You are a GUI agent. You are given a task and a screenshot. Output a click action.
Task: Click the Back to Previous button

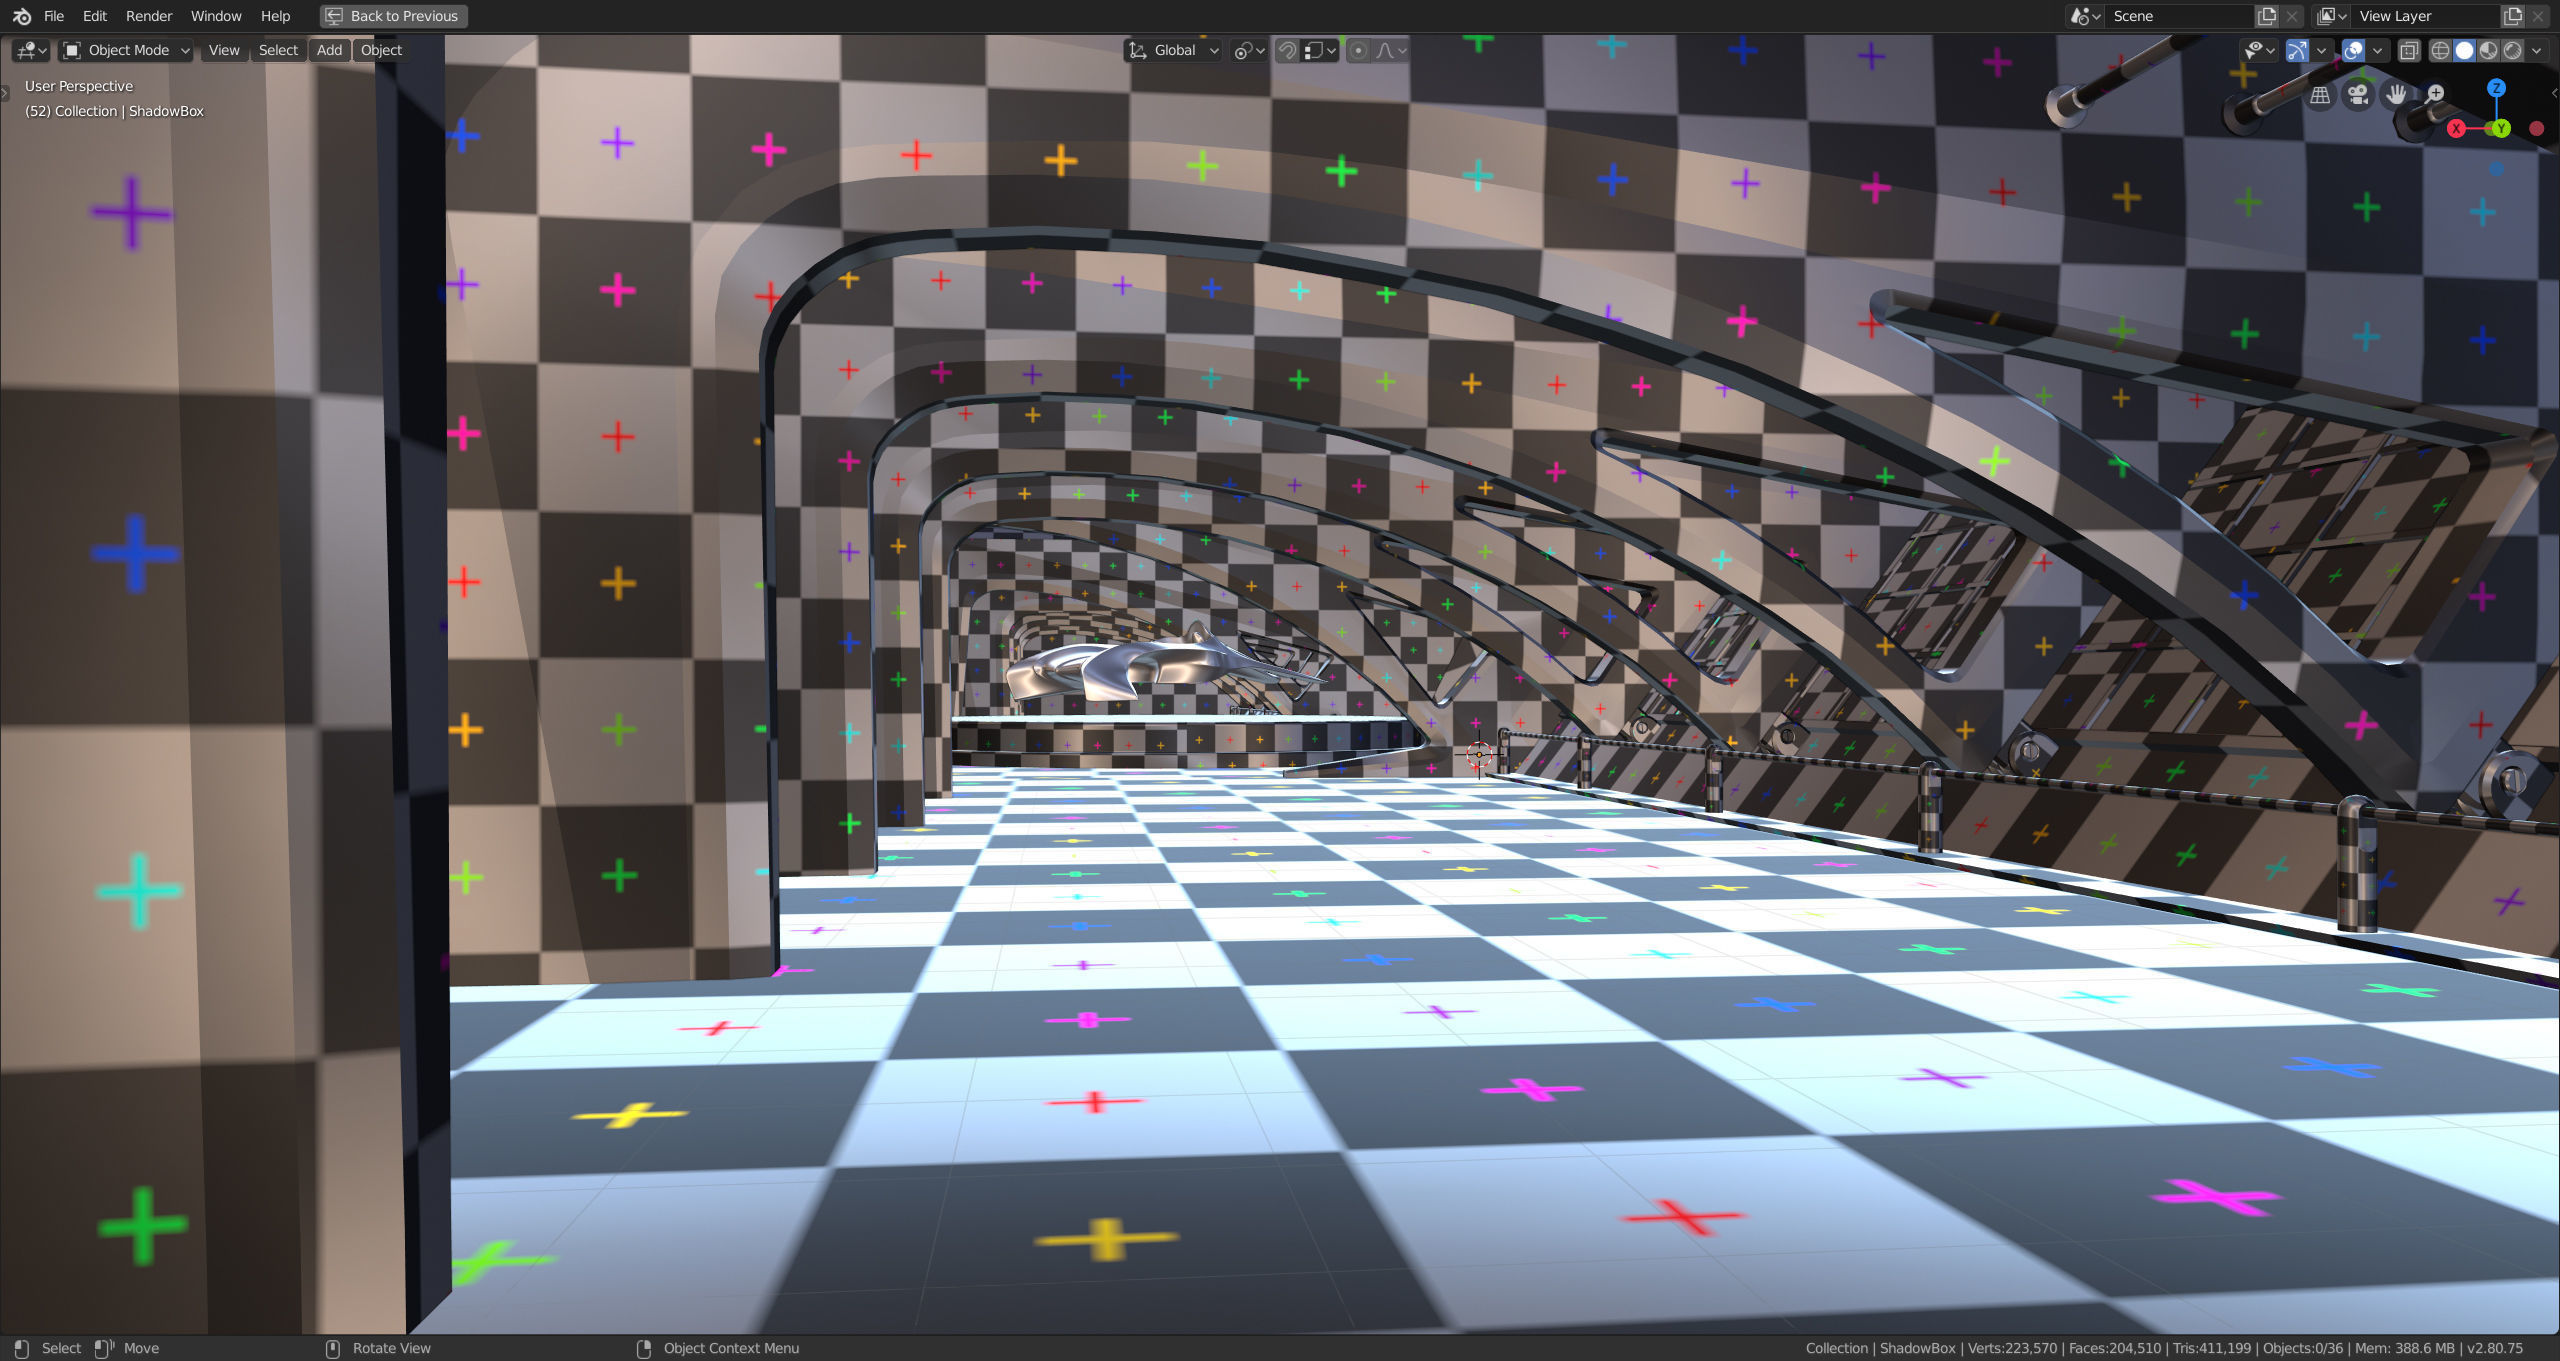(393, 16)
